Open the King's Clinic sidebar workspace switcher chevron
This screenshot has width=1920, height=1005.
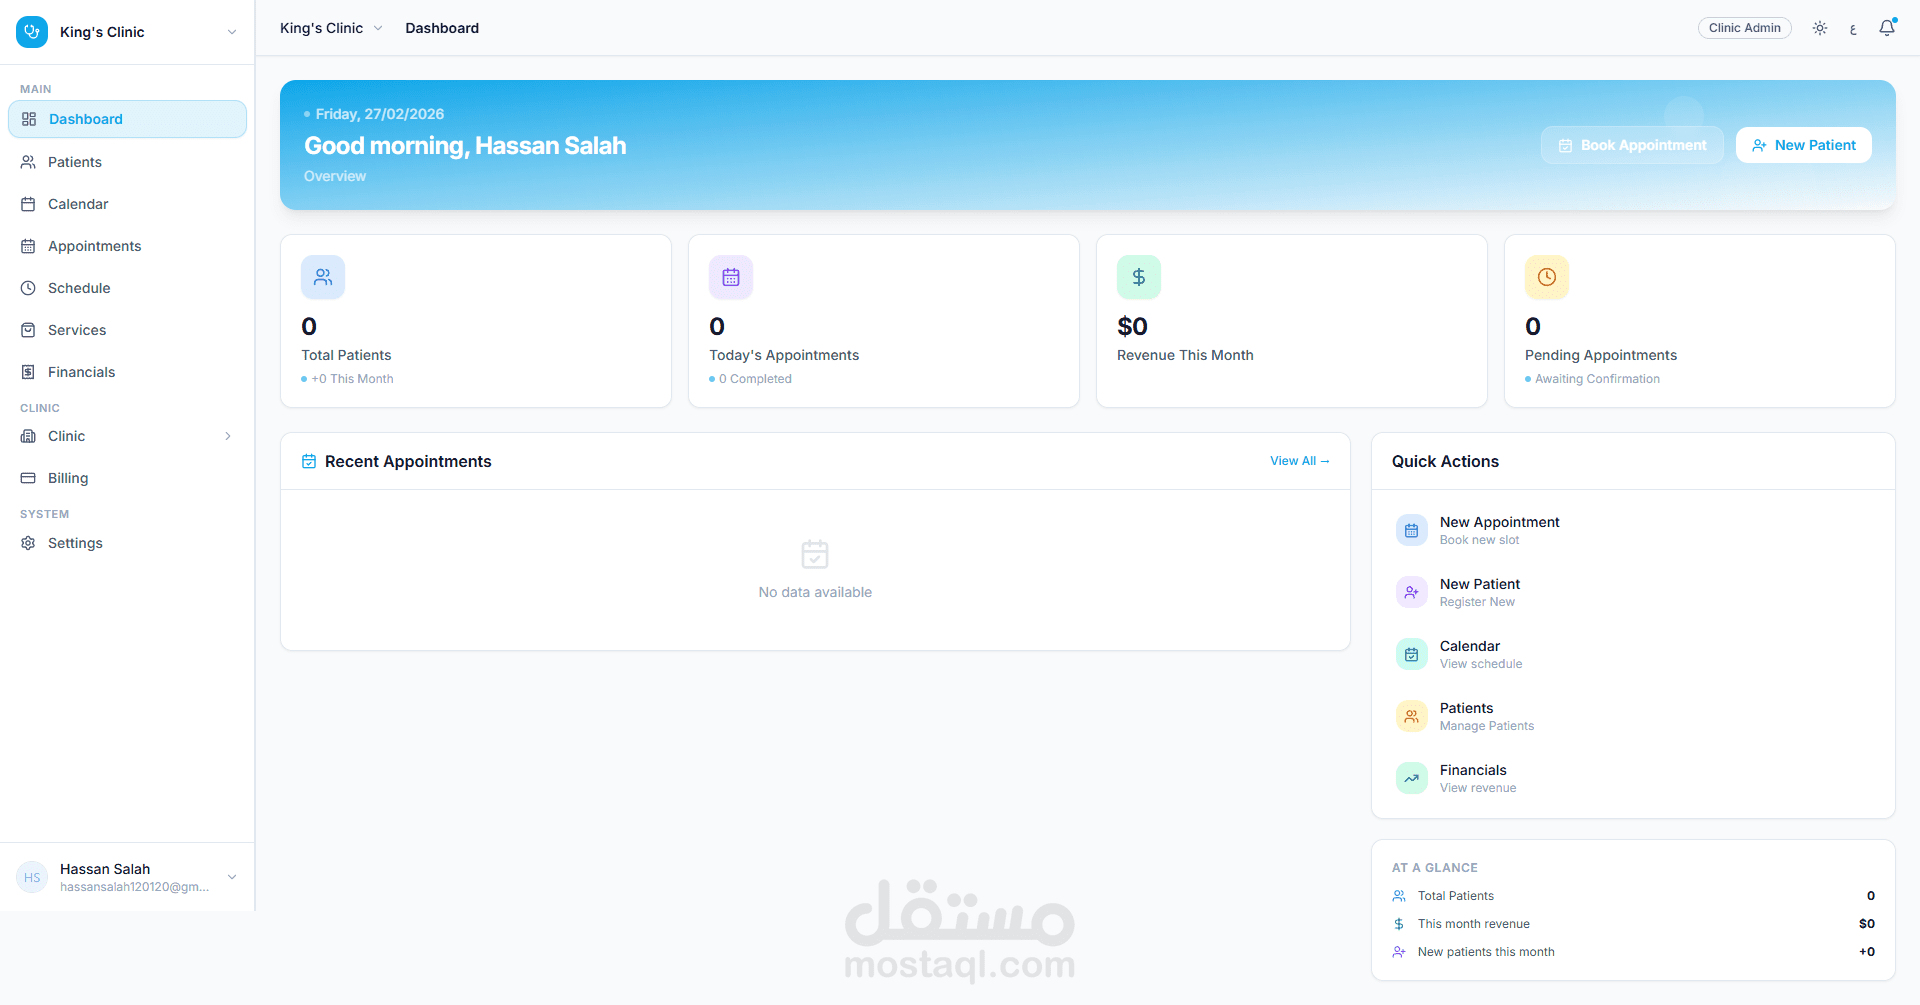click(x=232, y=32)
